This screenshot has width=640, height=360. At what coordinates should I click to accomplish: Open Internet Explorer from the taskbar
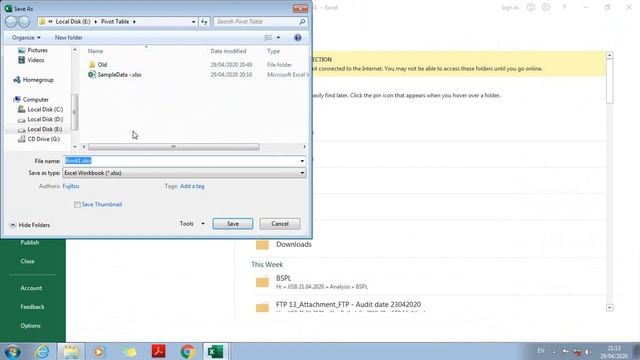42,351
